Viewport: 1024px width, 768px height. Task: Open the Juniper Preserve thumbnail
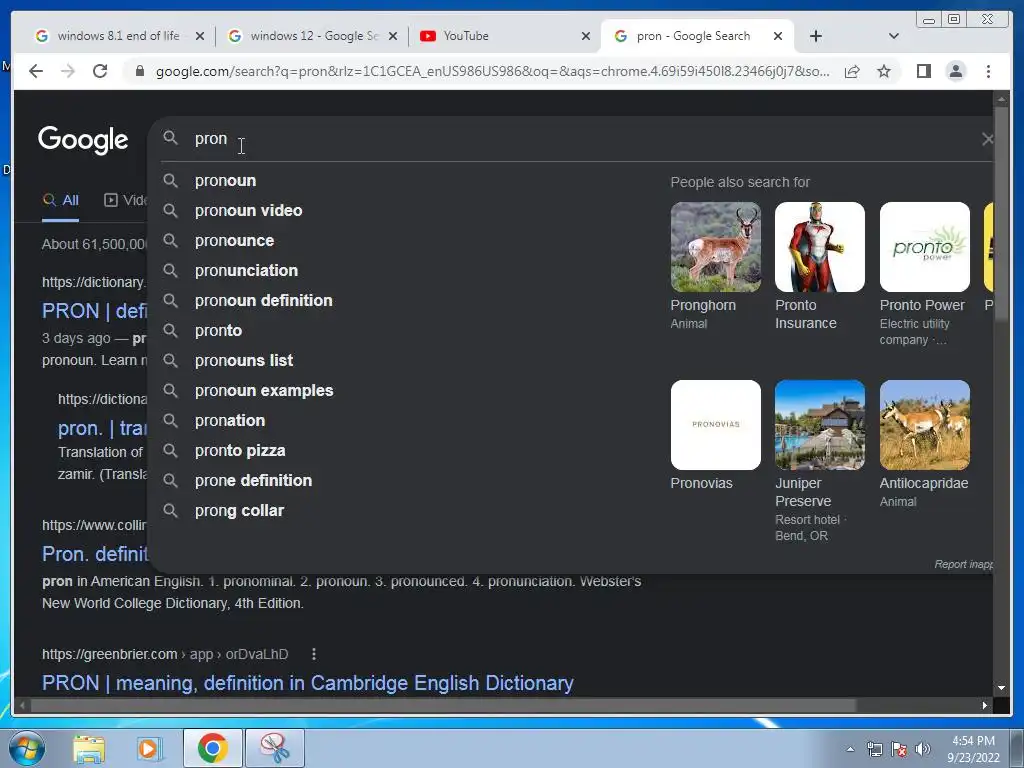pyautogui.click(x=820, y=424)
